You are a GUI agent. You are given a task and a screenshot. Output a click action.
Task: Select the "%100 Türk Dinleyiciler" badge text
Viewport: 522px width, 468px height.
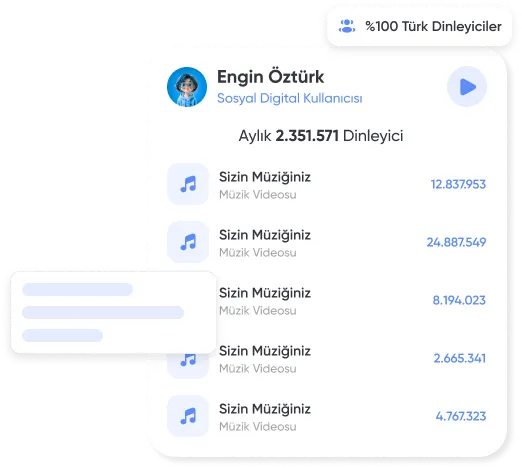433,26
